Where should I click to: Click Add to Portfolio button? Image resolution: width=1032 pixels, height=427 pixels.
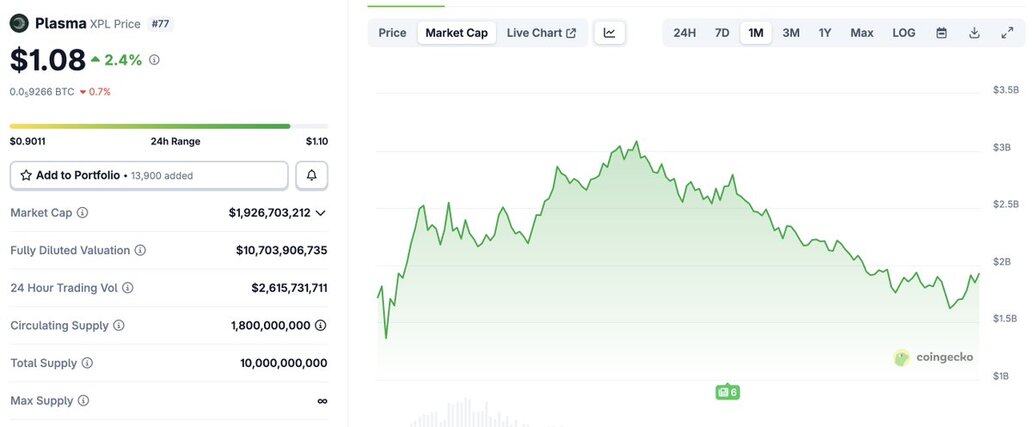(149, 175)
